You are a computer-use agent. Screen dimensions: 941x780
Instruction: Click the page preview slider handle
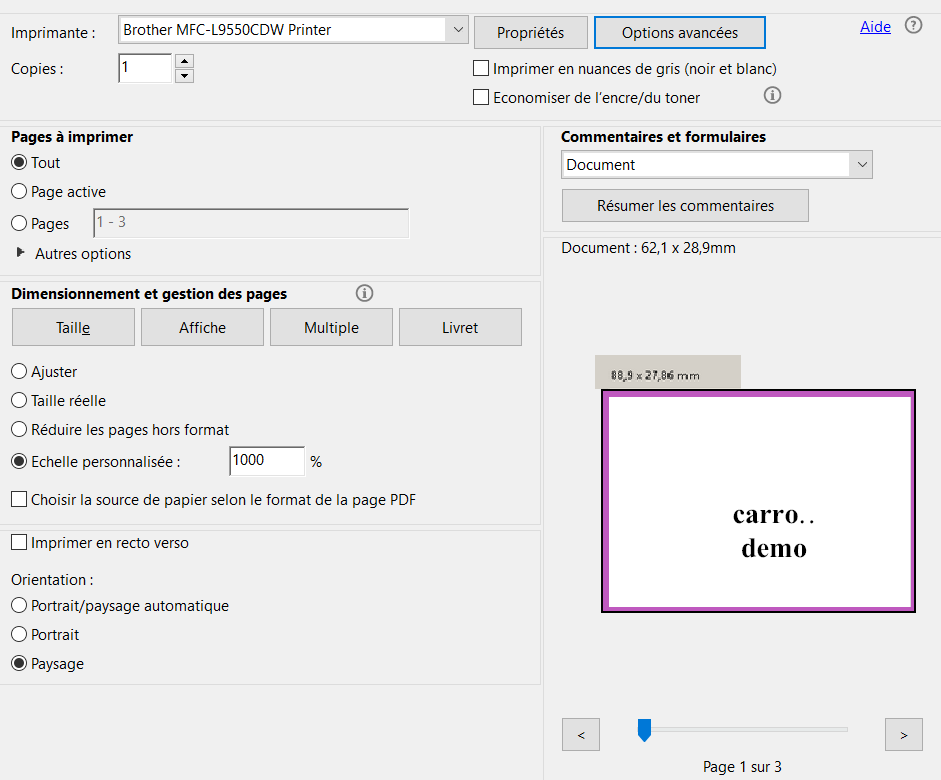click(x=644, y=730)
